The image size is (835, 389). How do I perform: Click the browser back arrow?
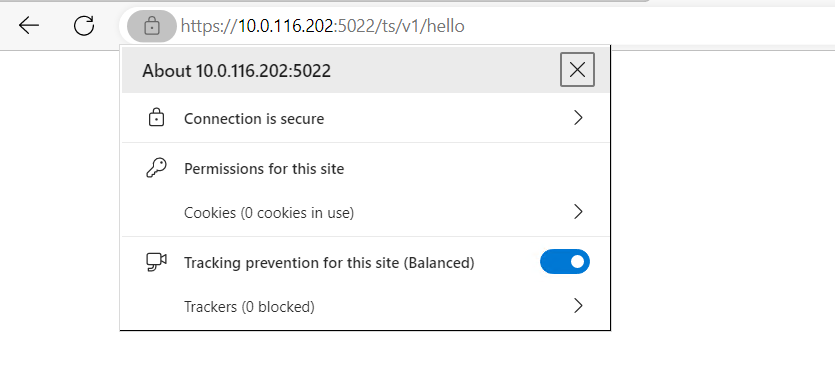tap(29, 25)
